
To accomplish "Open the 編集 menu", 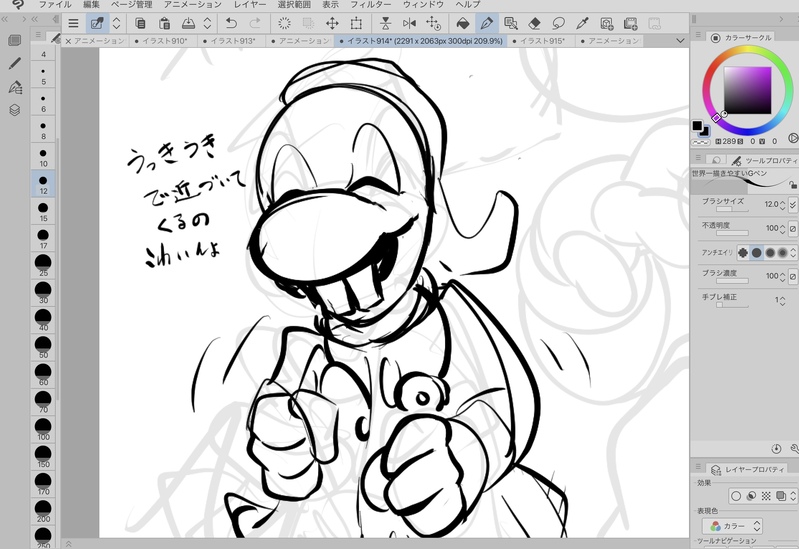I will click(x=91, y=5).
